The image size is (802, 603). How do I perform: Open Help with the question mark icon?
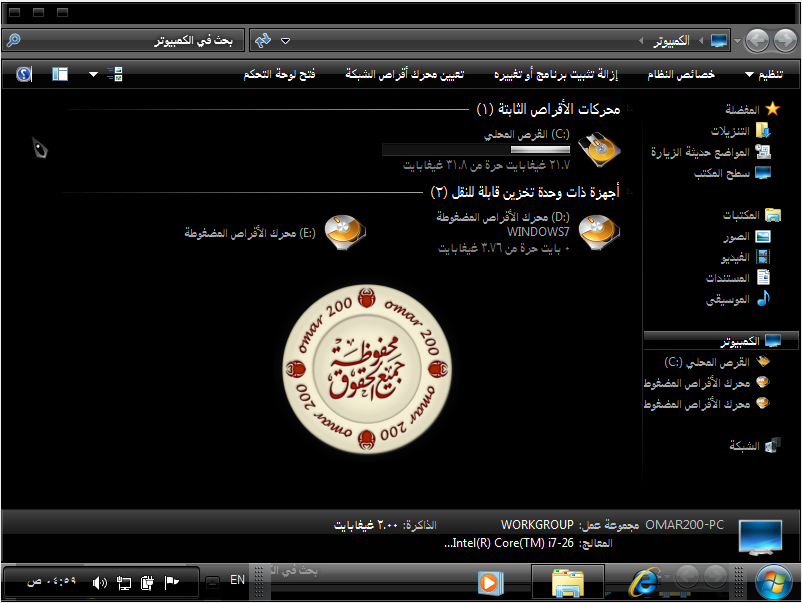click(x=24, y=74)
